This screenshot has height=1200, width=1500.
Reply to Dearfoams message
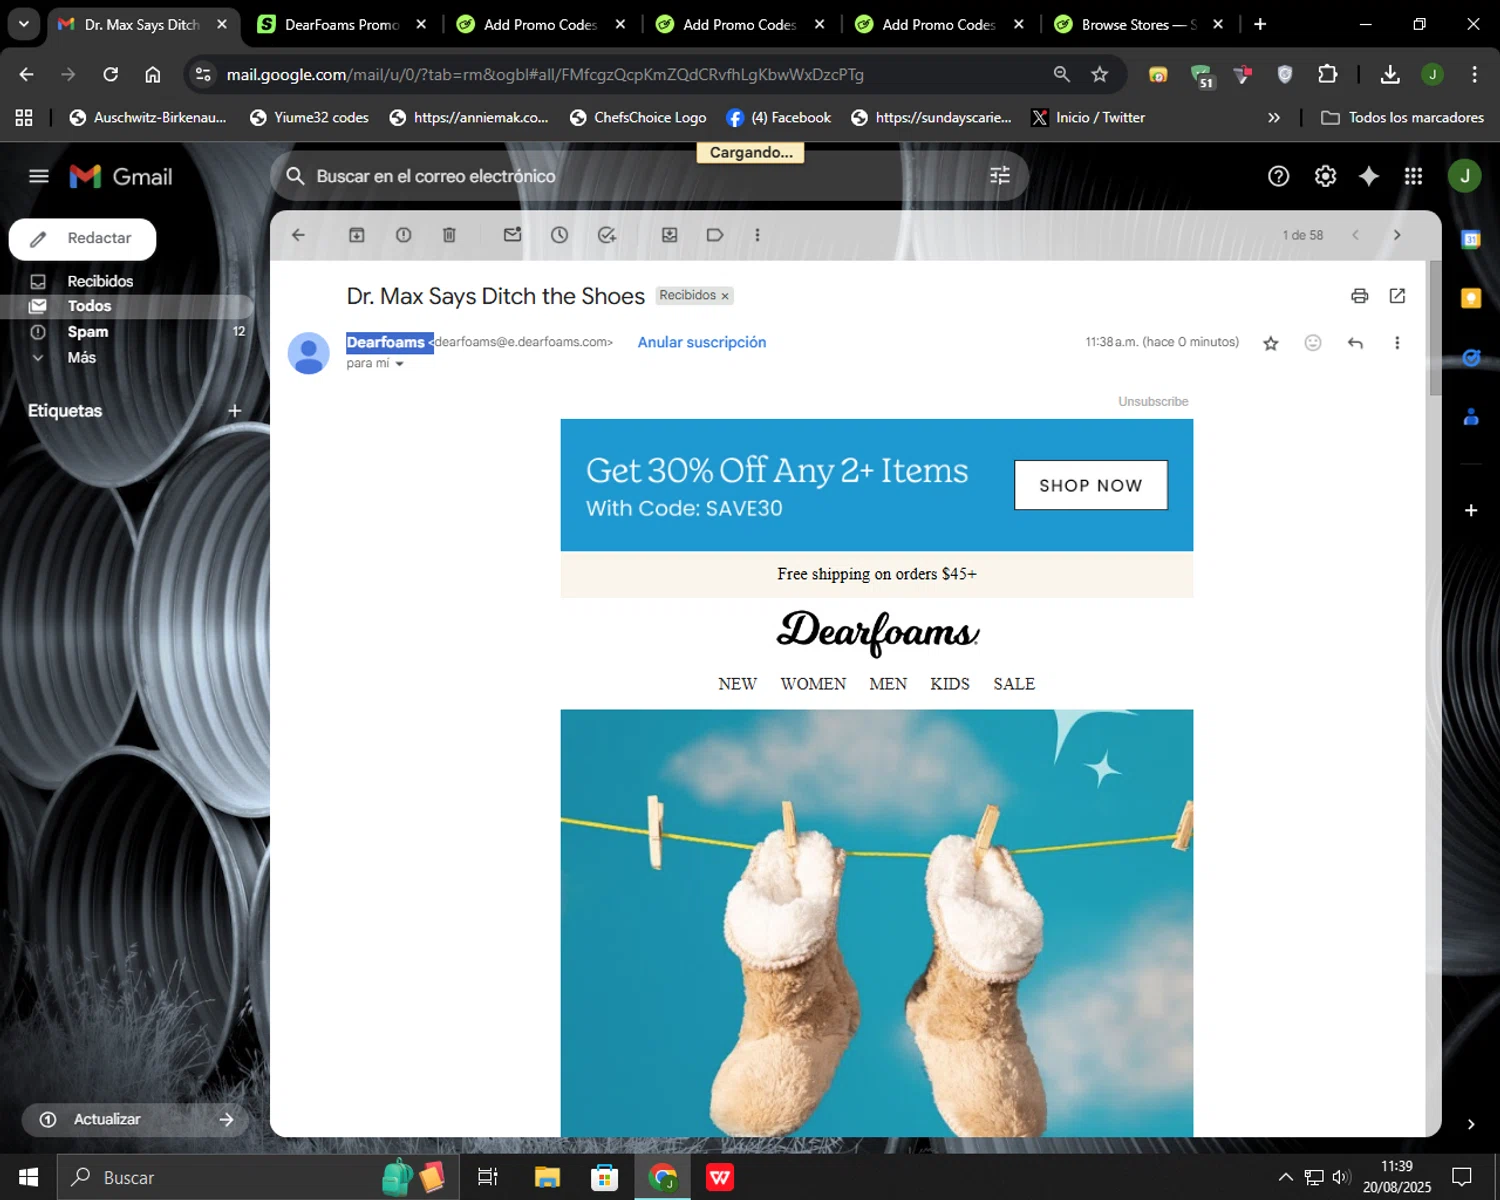pyautogui.click(x=1355, y=343)
